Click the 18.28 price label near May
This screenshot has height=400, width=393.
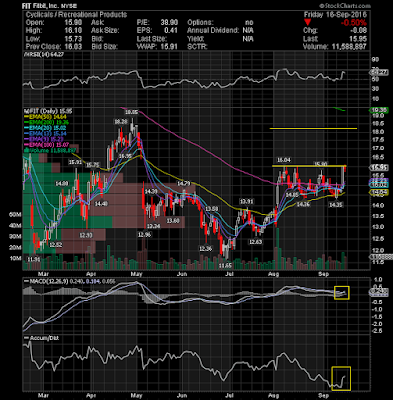(121, 122)
